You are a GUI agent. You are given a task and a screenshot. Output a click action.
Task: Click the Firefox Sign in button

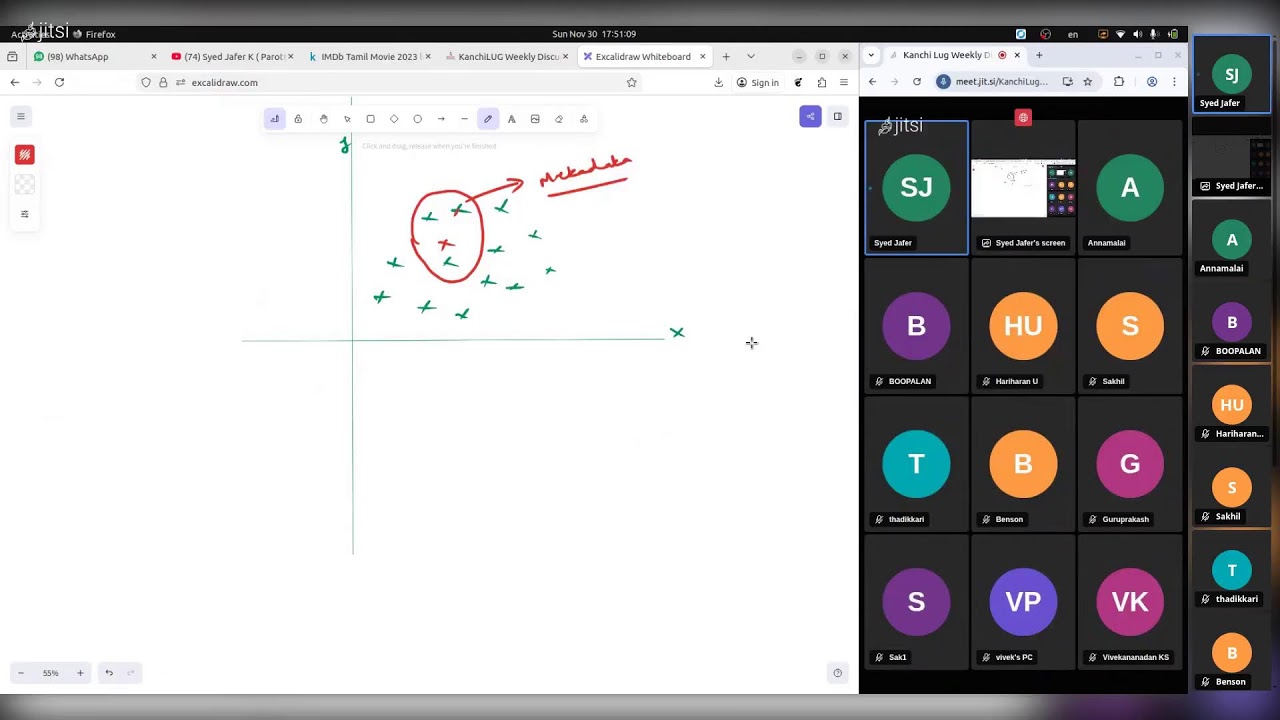click(758, 83)
